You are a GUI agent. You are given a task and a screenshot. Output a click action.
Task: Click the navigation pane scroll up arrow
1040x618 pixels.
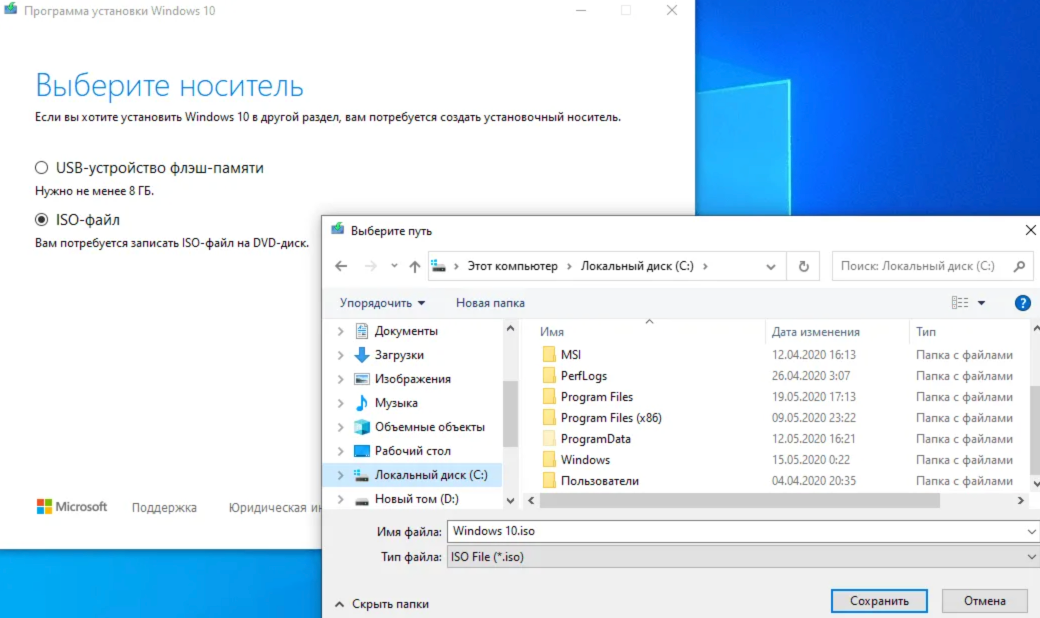(x=510, y=328)
